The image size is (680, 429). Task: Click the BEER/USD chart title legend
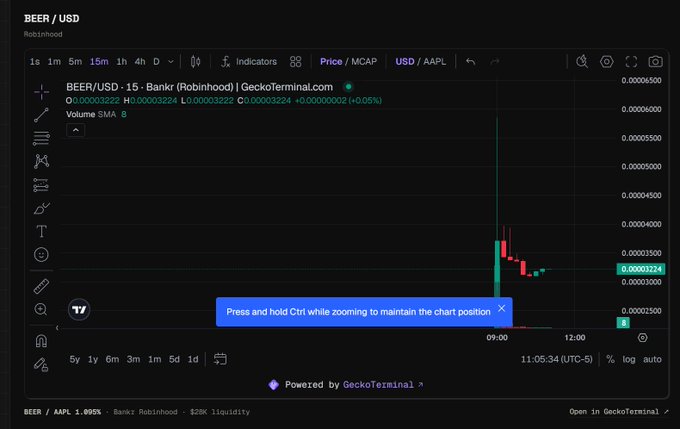pyautogui.click(x=199, y=87)
